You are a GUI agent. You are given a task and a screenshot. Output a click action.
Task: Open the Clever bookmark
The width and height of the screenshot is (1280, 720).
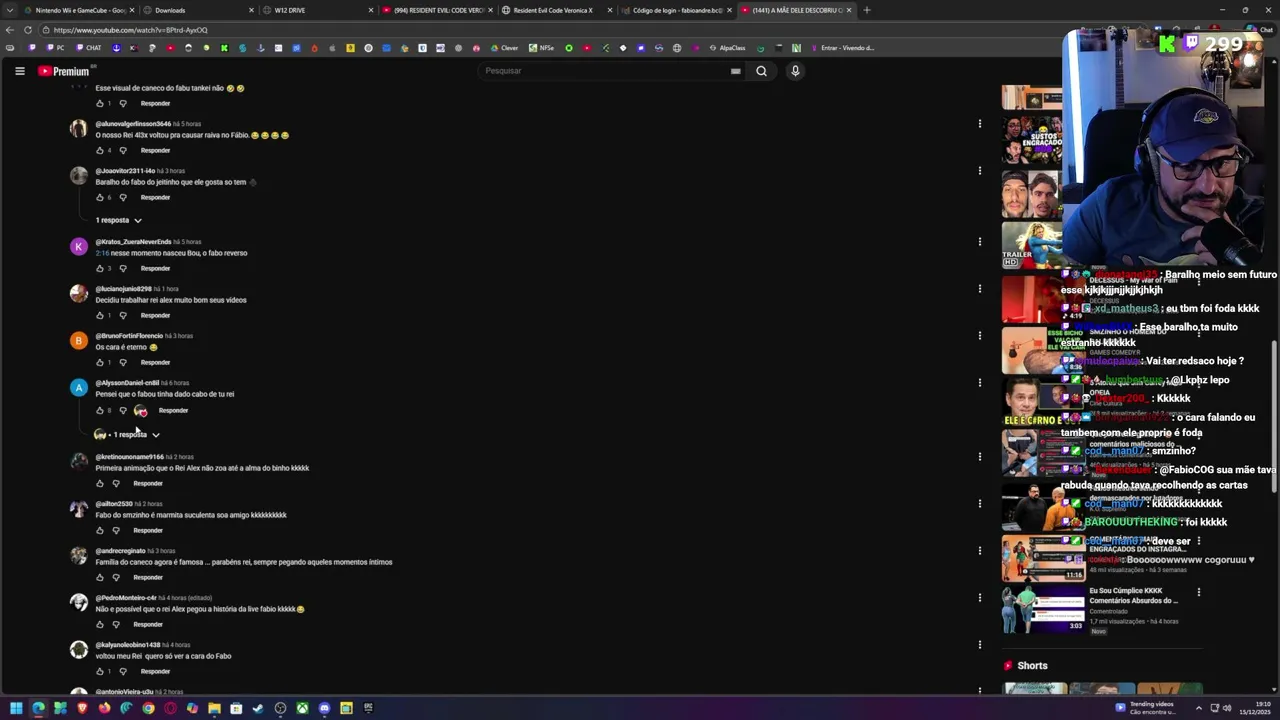[x=504, y=48]
